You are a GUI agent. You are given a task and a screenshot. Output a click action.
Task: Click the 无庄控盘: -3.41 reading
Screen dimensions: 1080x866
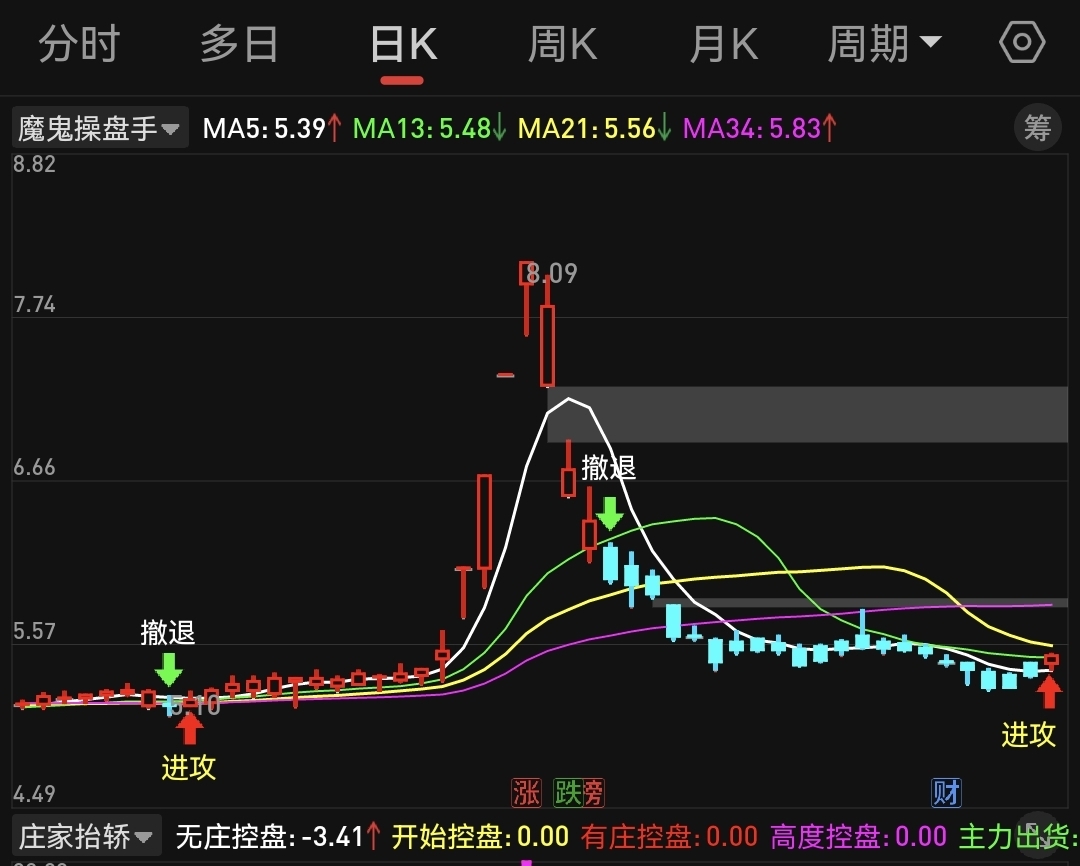pos(278,836)
